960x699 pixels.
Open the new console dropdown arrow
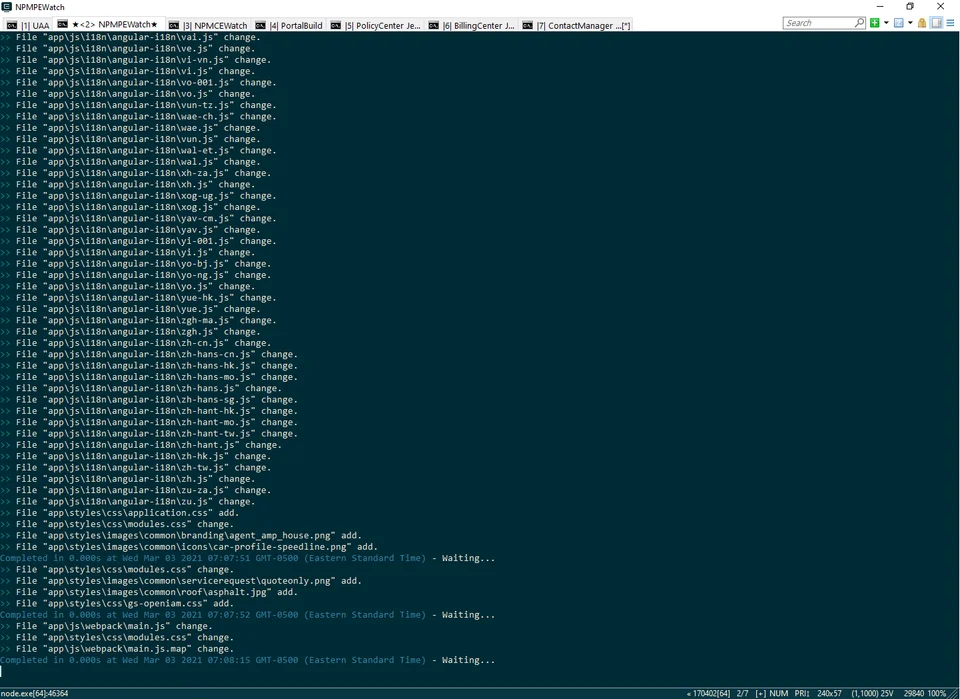click(886, 23)
